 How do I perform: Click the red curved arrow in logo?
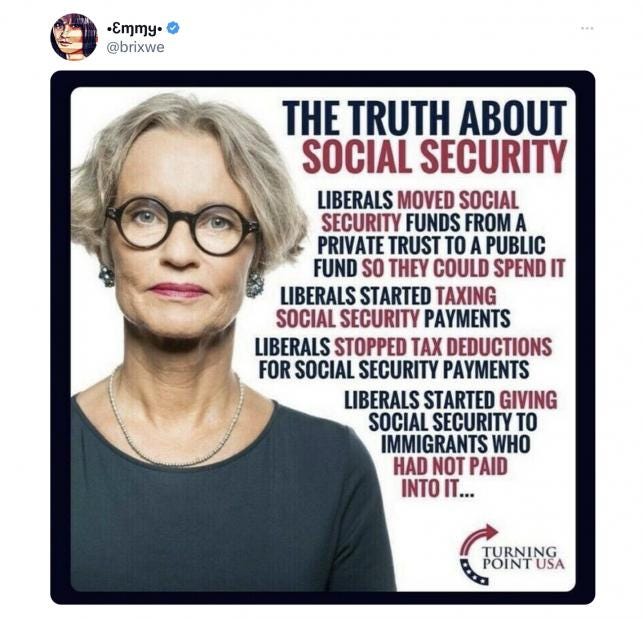(478, 539)
